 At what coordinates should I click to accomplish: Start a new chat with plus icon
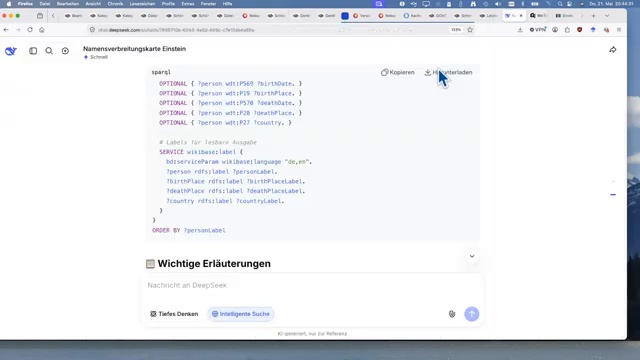[65, 51]
